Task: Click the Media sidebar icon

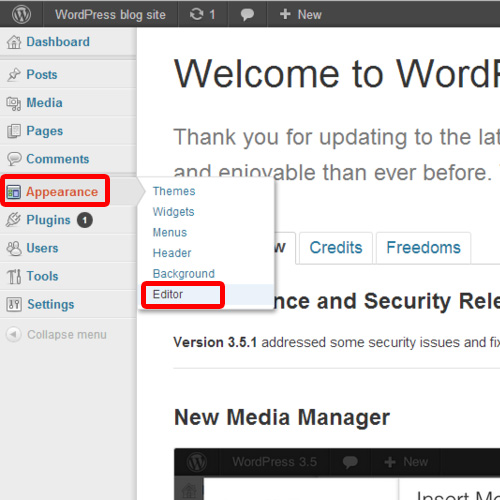Action: click(x=14, y=103)
